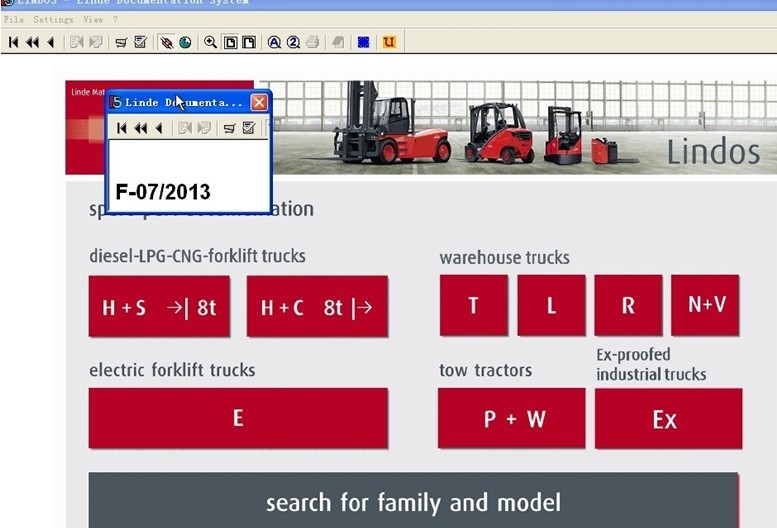
Task: Click the 'Ex-proofed industrial trucks' heading
Action: coord(651,365)
